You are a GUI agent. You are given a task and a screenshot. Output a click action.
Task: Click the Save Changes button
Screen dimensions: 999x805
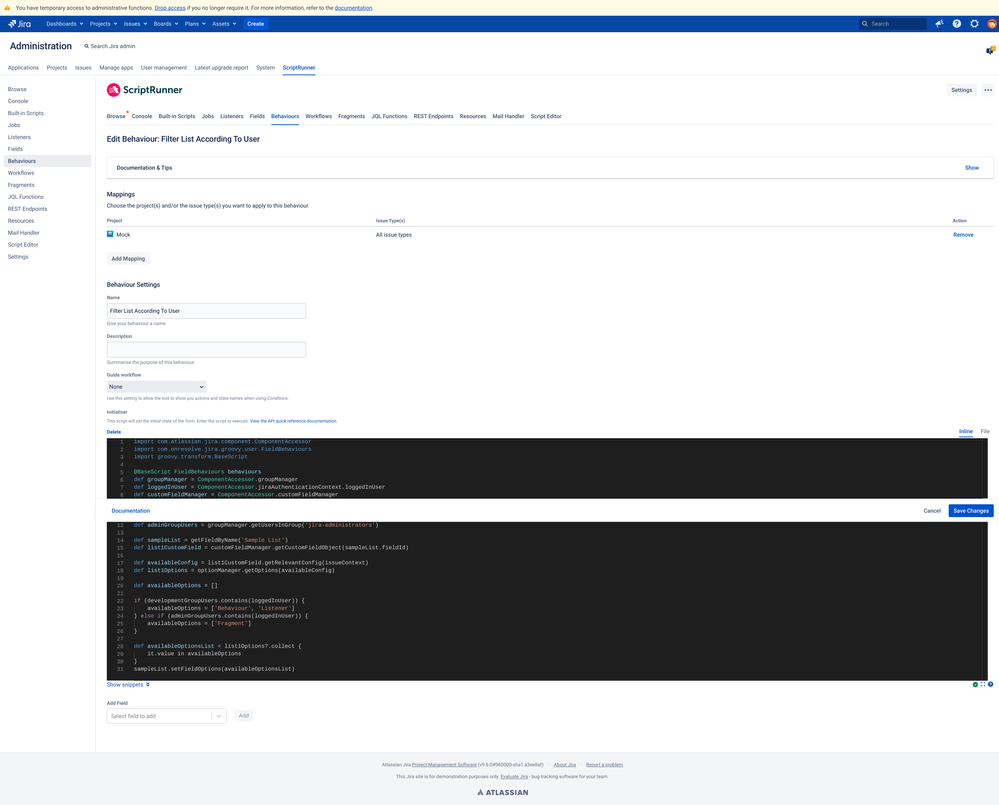[969, 510]
